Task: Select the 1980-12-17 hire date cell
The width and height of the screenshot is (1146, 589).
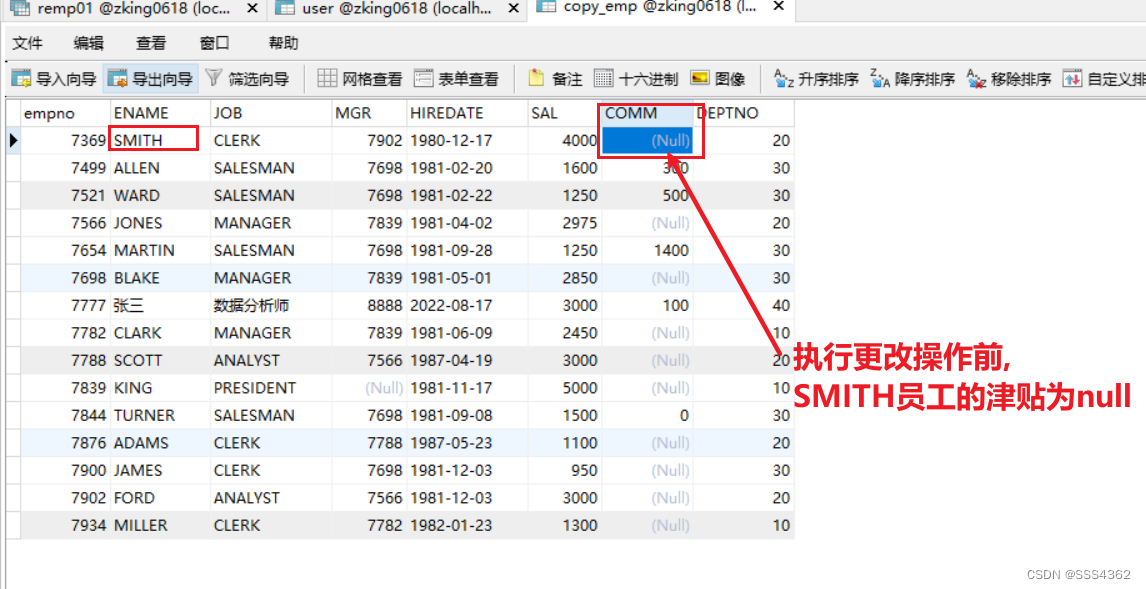Action: point(467,140)
